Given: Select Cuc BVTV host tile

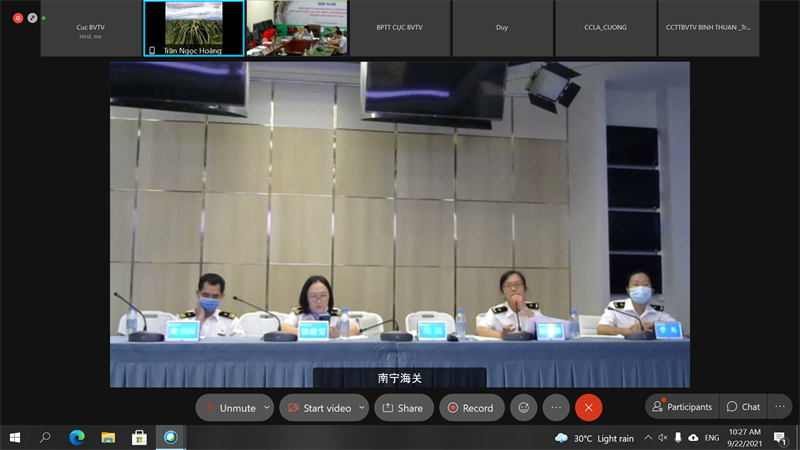Looking at the screenshot, I should (91, 28).
